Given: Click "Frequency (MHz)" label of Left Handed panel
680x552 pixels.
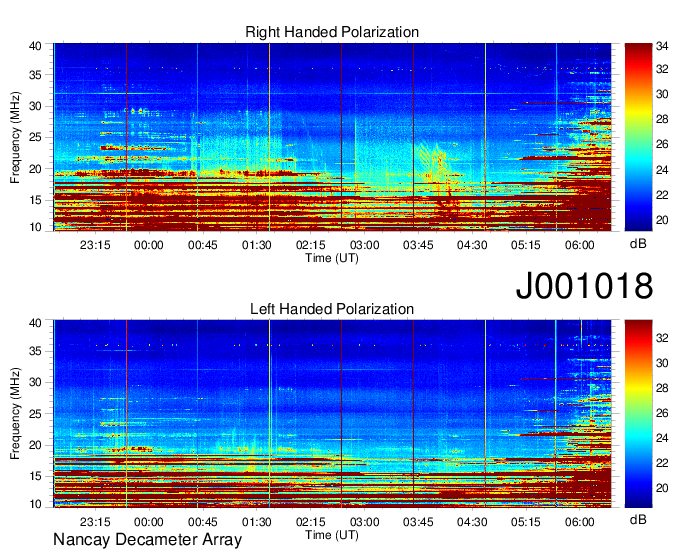Looking at the screenshot, I should (x=15, y=414).
